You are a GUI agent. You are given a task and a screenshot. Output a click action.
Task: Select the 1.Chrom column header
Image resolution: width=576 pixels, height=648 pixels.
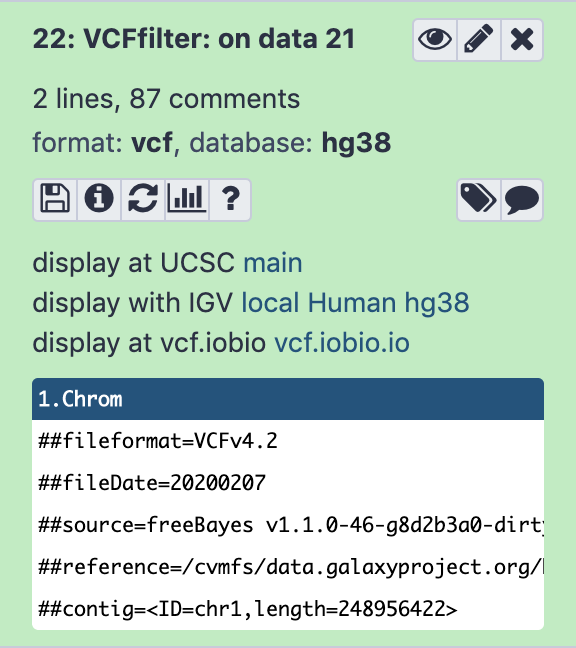pyautogui.click(x=288, y=399)
